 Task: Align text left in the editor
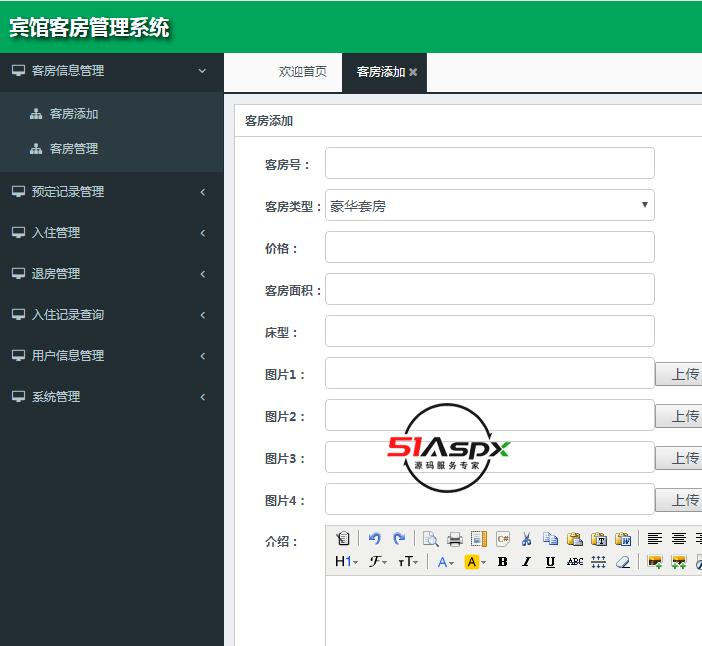[655, 539]
